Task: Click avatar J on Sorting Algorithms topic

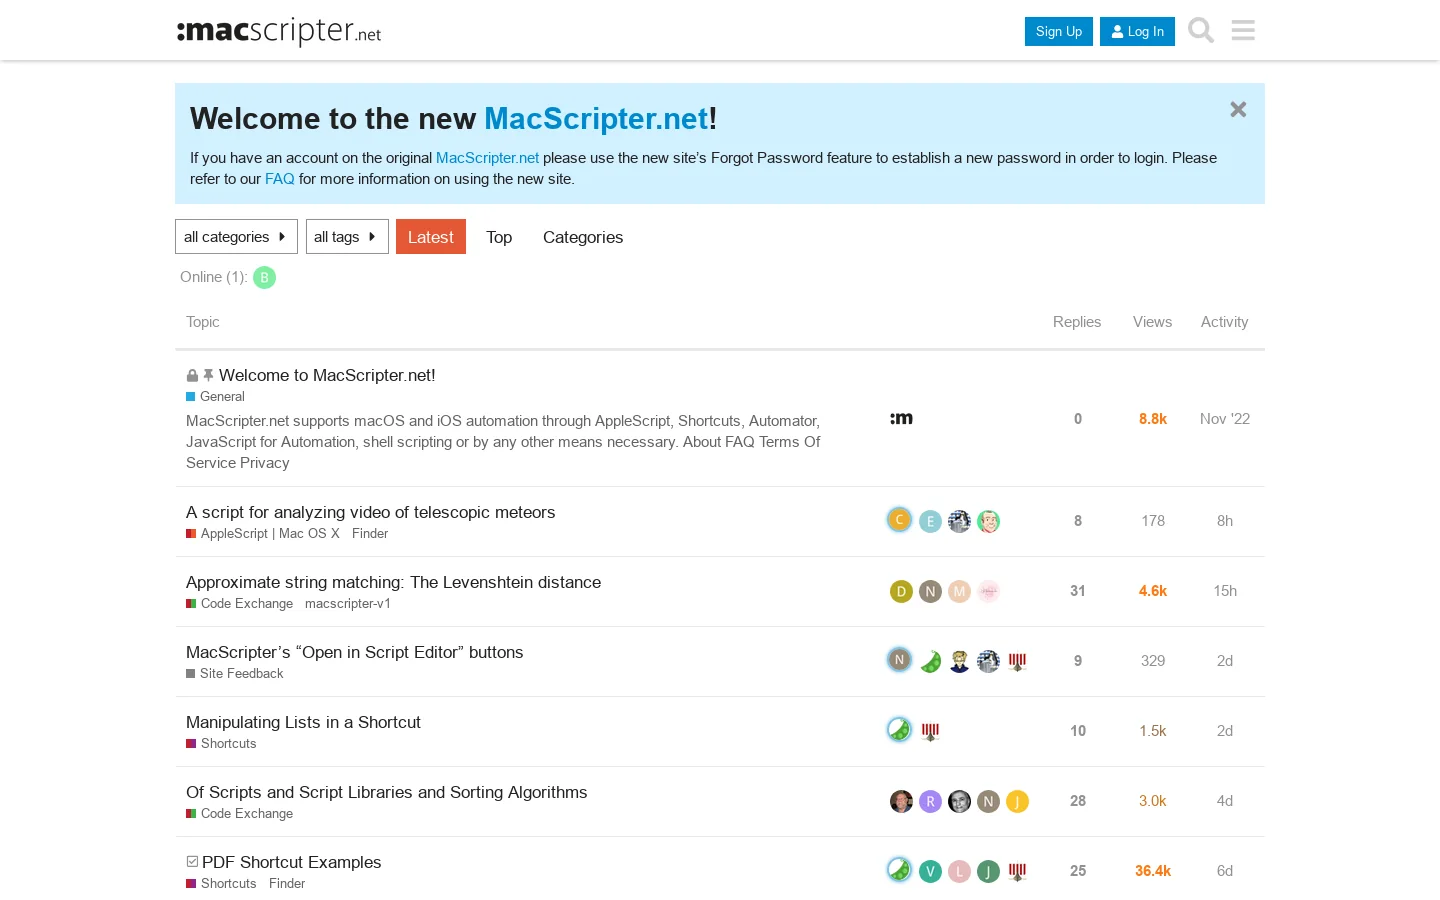Action: pos(1017,802)
